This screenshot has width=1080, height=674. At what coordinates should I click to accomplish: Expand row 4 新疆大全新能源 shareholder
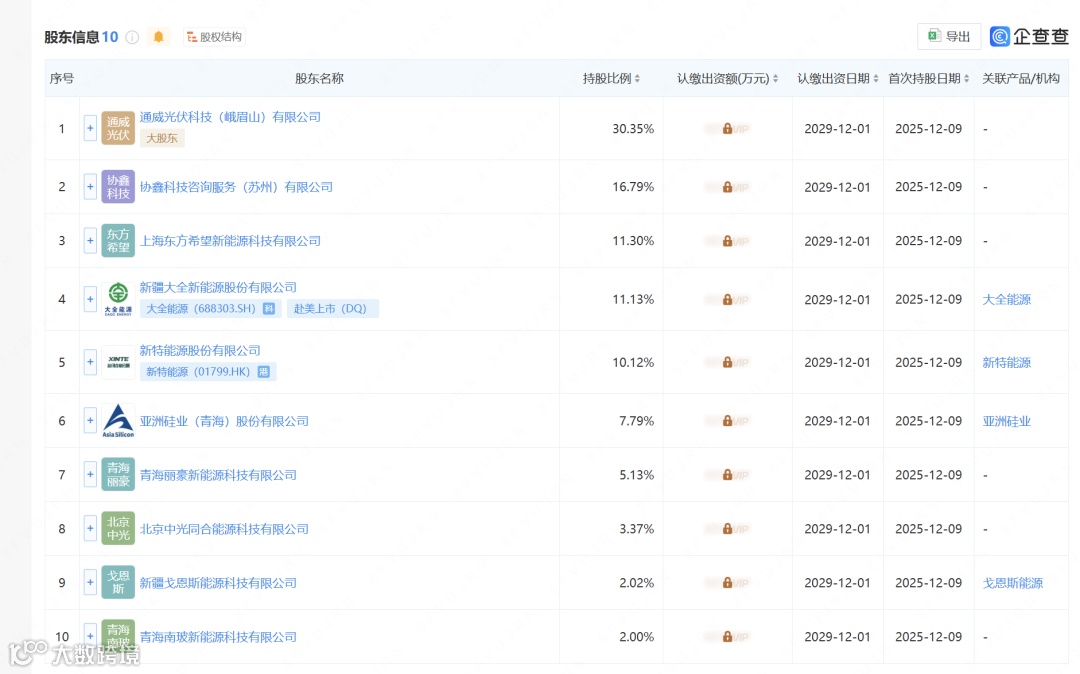click(90, 299)
